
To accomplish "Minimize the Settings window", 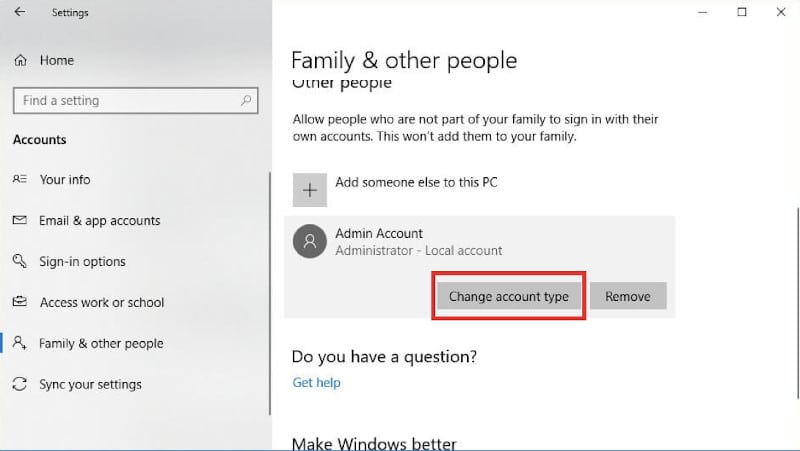I will pyautogui.click(x=703, y=12).
